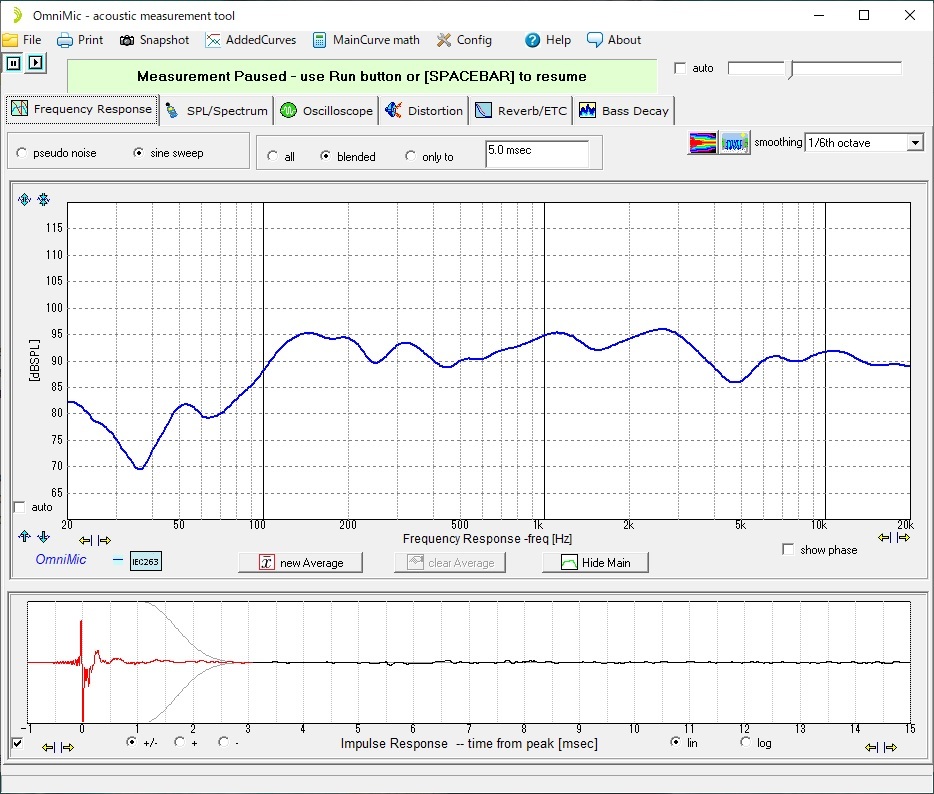The image size is (934, 794).
Task: Open the AddedCurves menu
Action: tap(251, 40)
